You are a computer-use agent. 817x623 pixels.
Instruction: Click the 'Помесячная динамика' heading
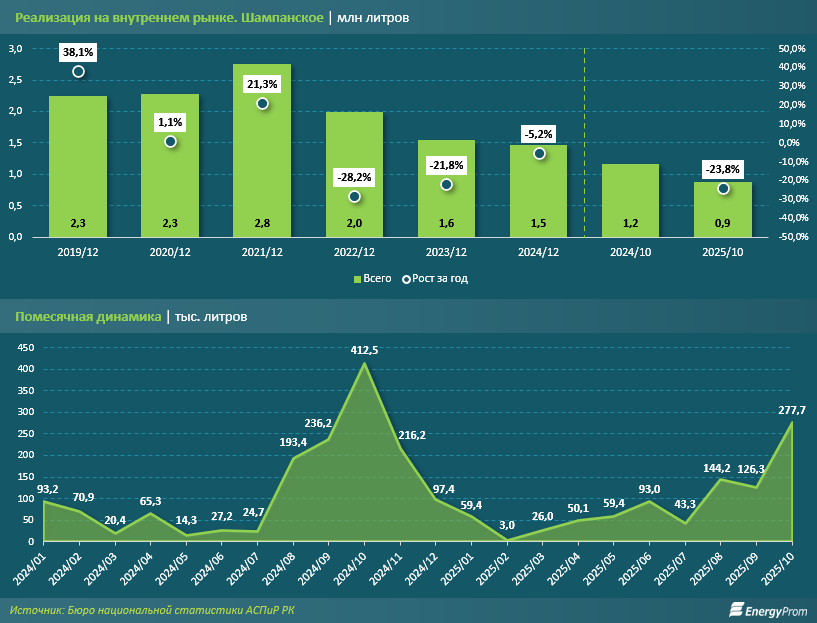coord(88,317)
